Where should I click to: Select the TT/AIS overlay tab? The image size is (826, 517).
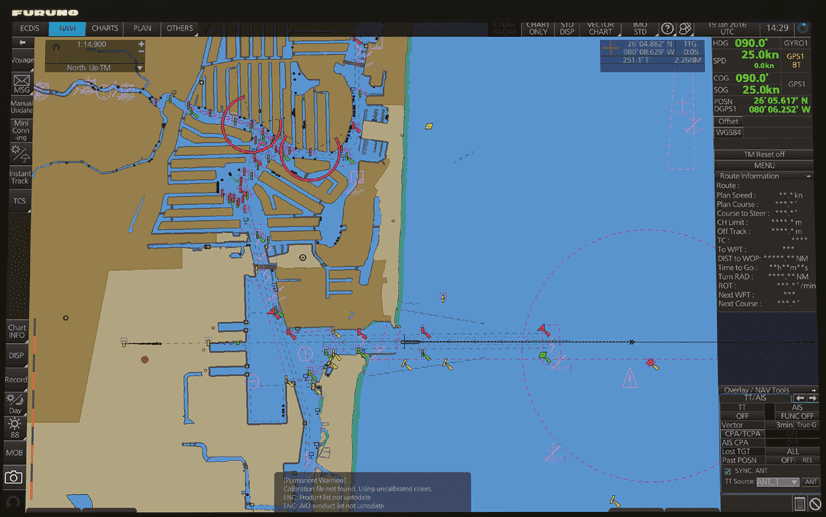click(755, 398)
